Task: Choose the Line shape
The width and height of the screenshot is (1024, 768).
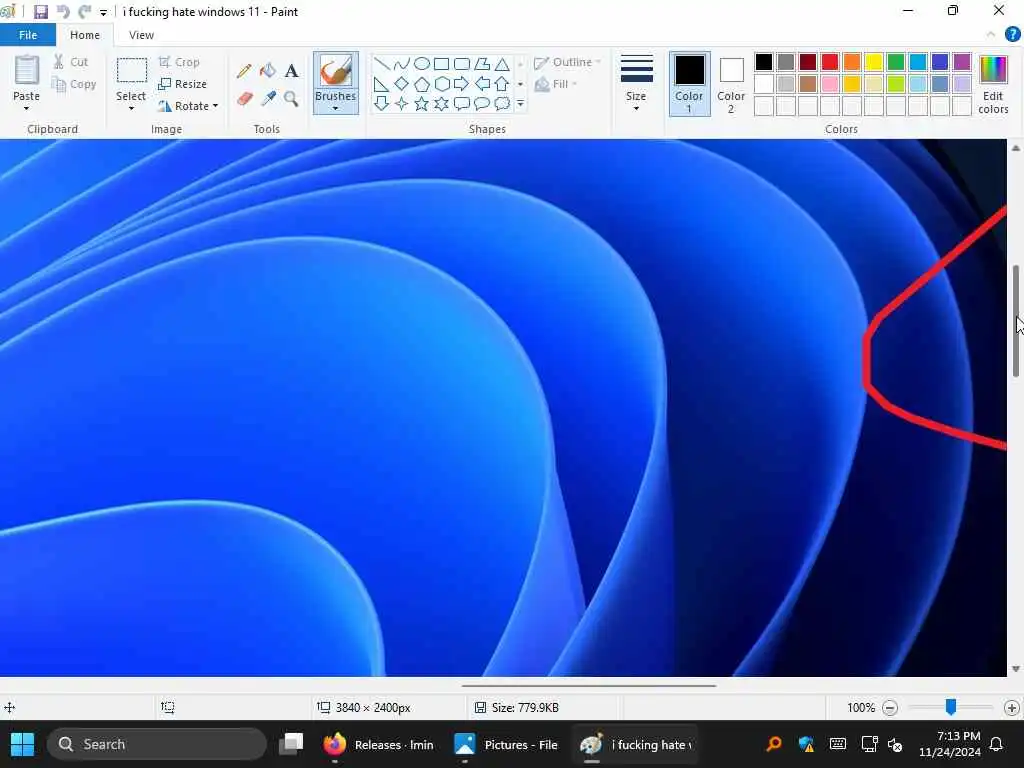Action: [x=381, y=63]
